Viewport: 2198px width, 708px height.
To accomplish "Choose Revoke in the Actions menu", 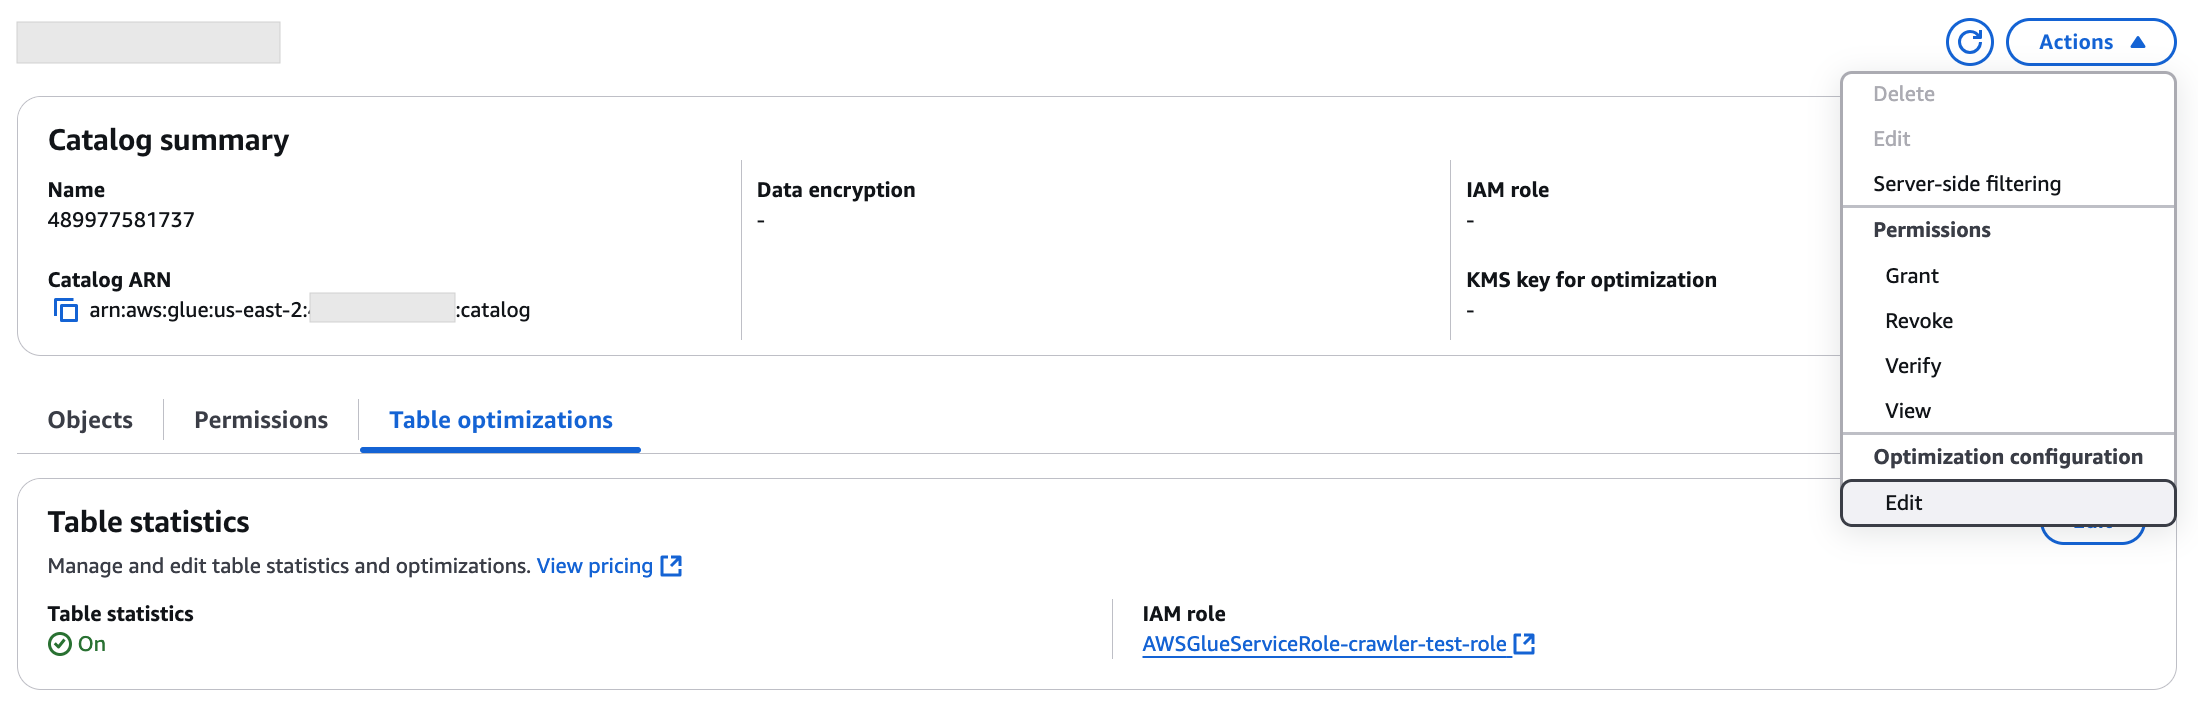I will click(1918, 320).
